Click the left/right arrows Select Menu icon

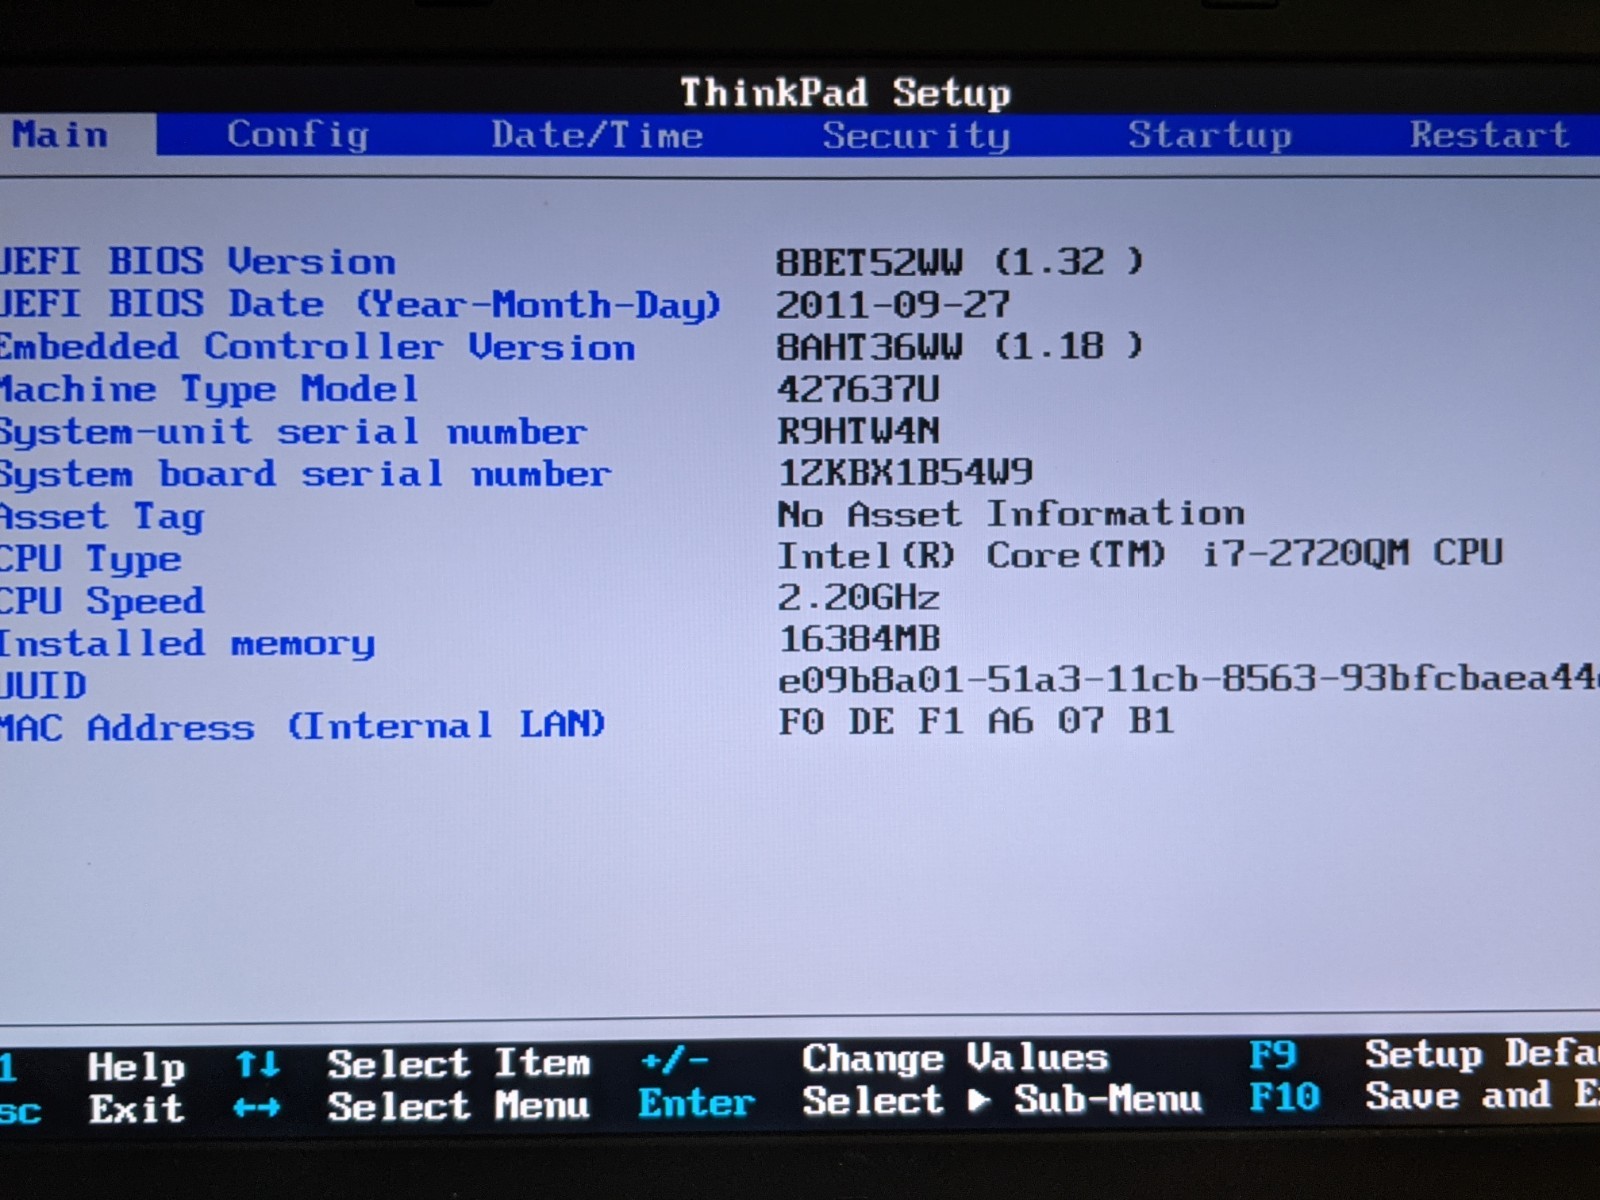pyautogui.click(x=257, y=1107)
